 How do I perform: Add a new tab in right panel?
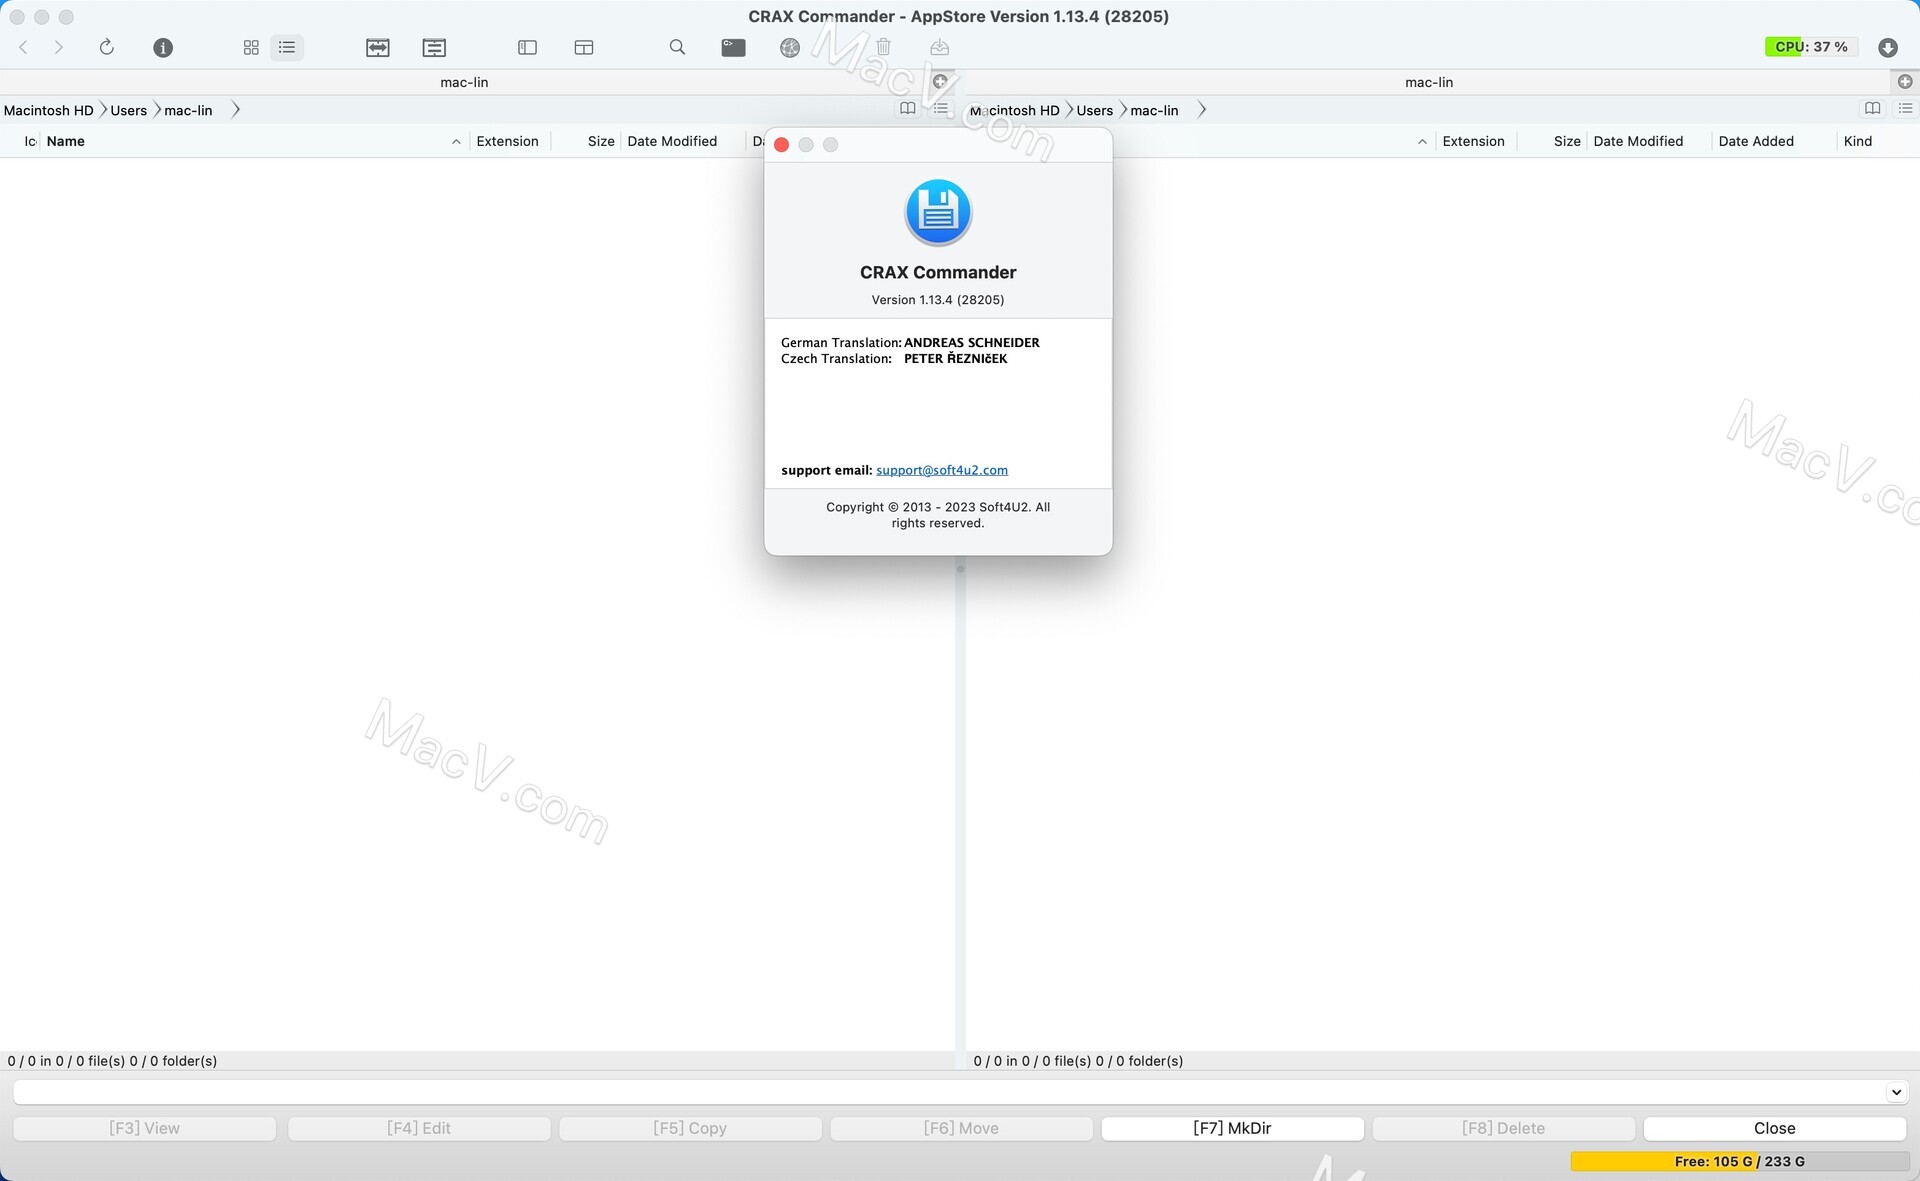[1905, 82]
